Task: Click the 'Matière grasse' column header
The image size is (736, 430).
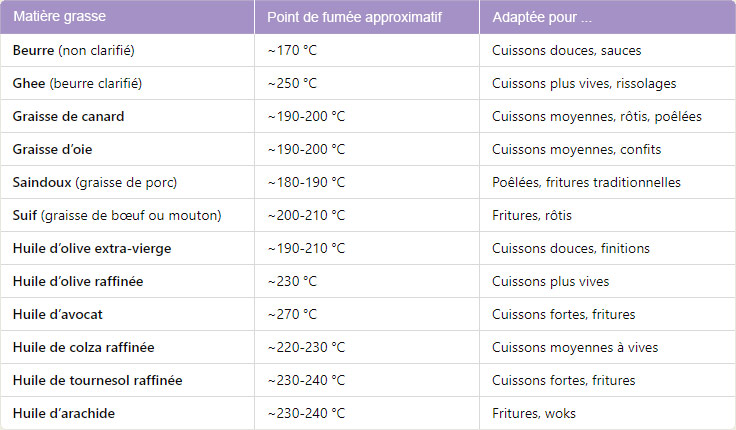Action: pyautogui.click(x=59, y=17)
